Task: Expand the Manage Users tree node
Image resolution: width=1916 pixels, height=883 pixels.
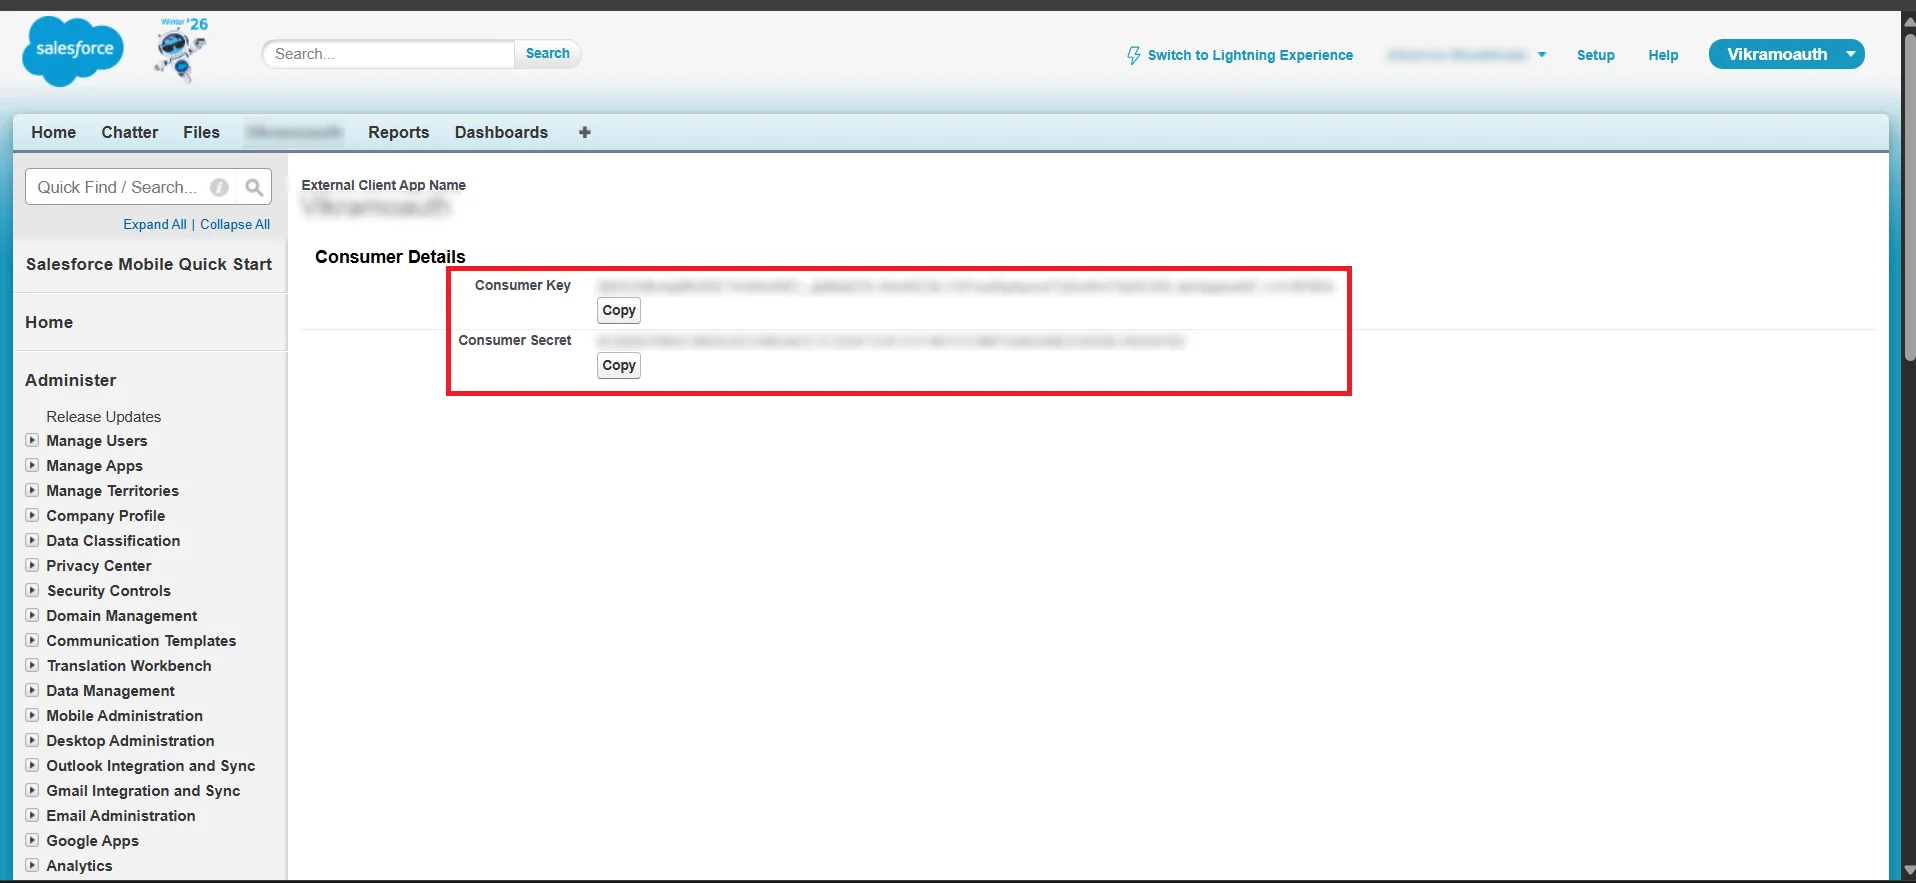Action: (32, 440)
